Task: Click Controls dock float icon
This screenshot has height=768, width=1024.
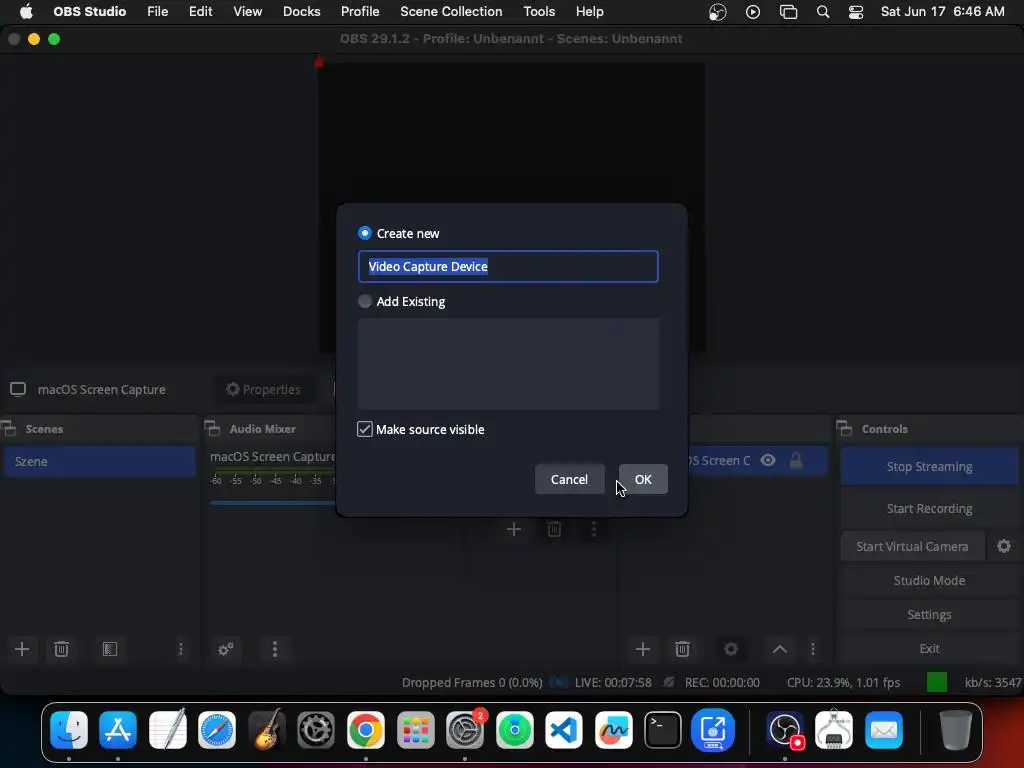Action: tap(844, 428)
